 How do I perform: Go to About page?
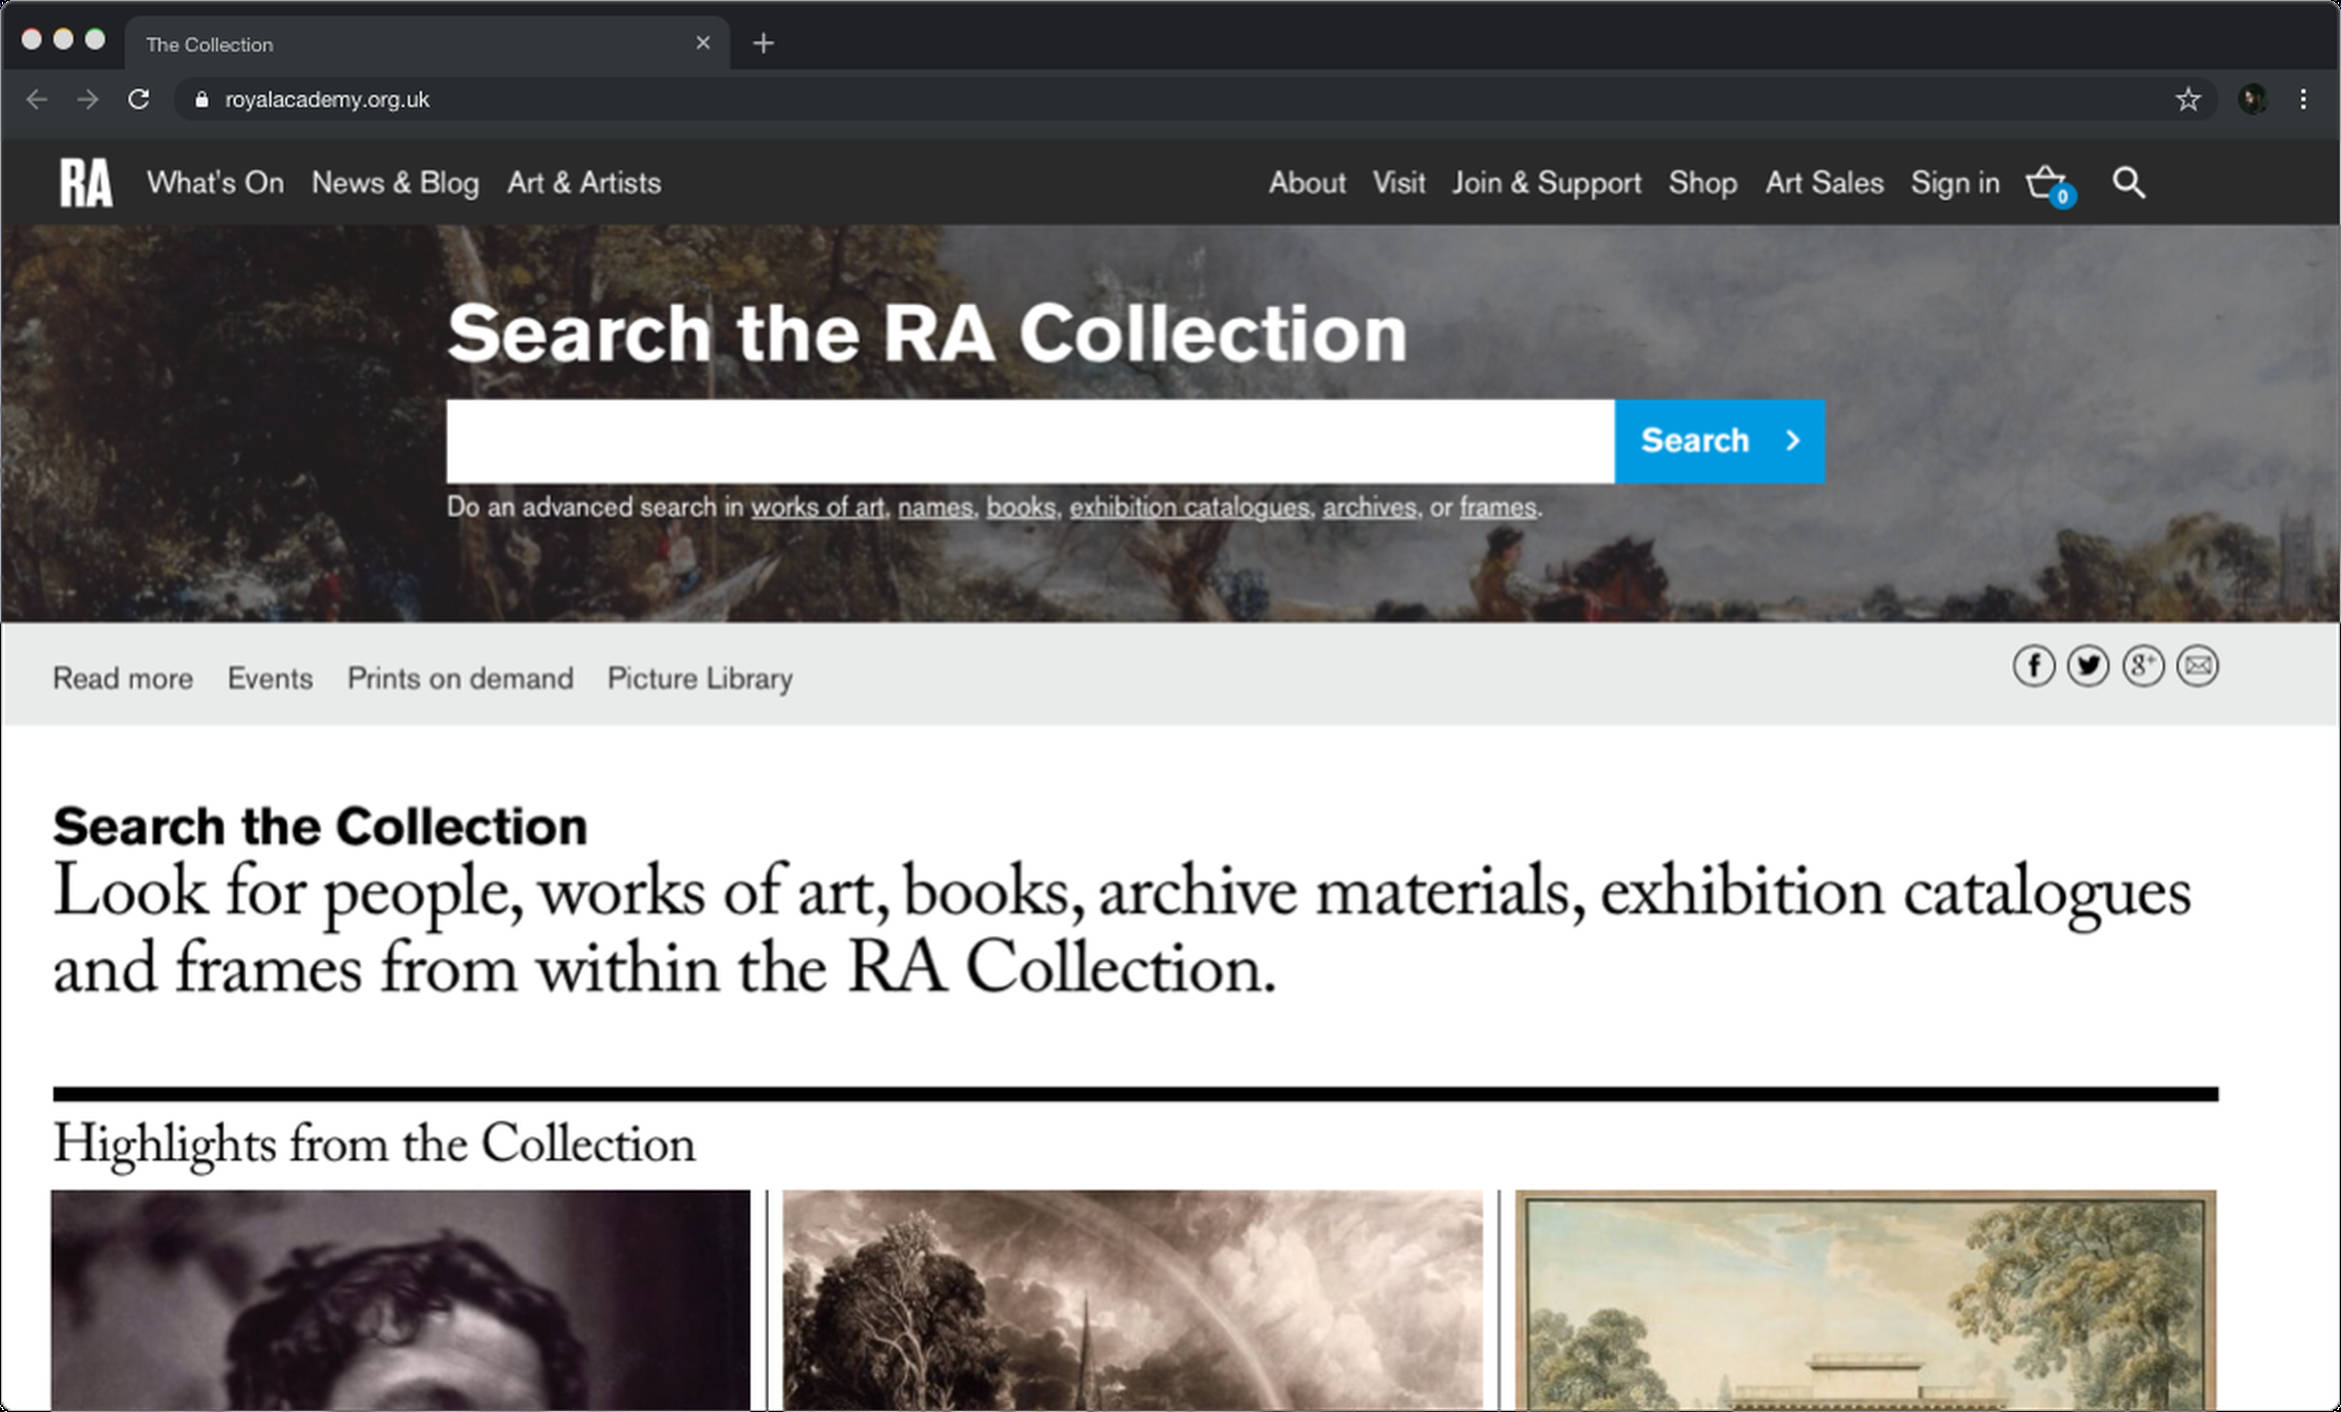coord(1307,183)
